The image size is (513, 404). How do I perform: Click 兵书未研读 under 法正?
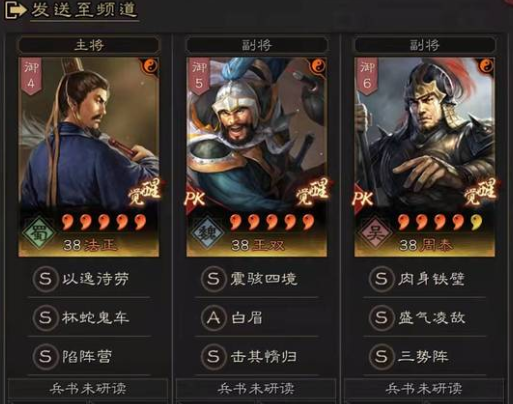[88, 388]
